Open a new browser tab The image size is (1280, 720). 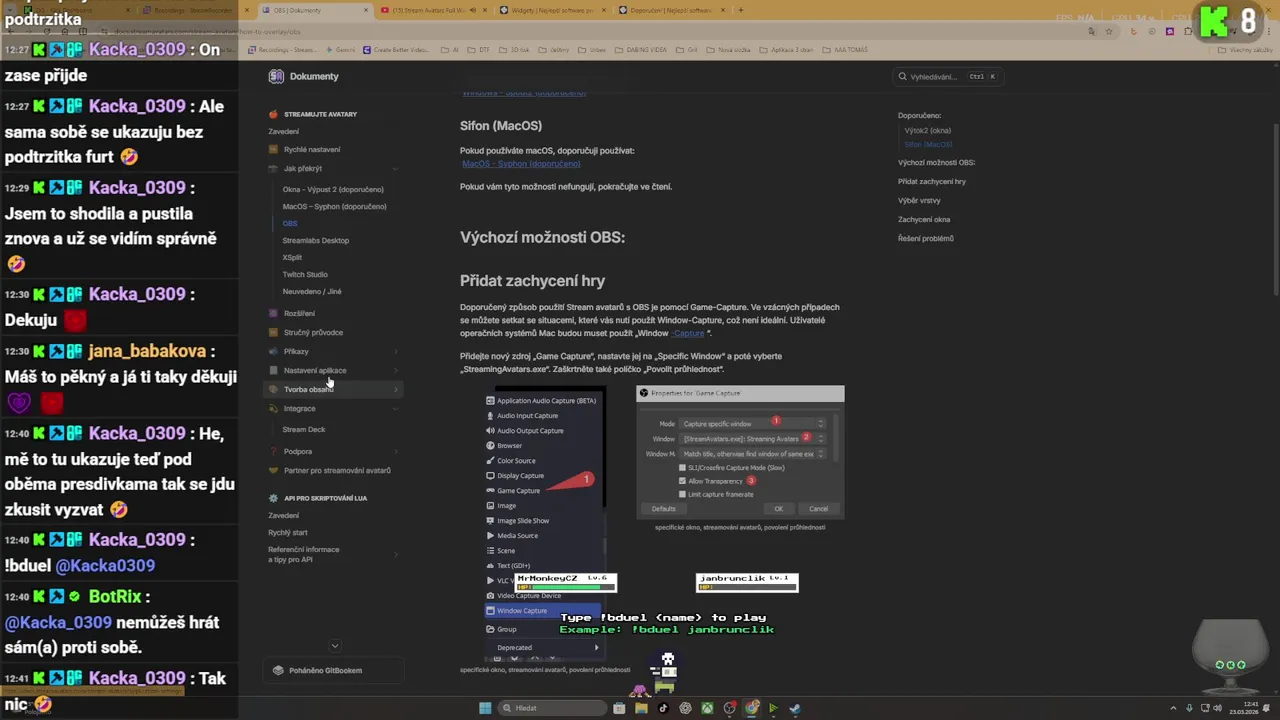point(741,10)
